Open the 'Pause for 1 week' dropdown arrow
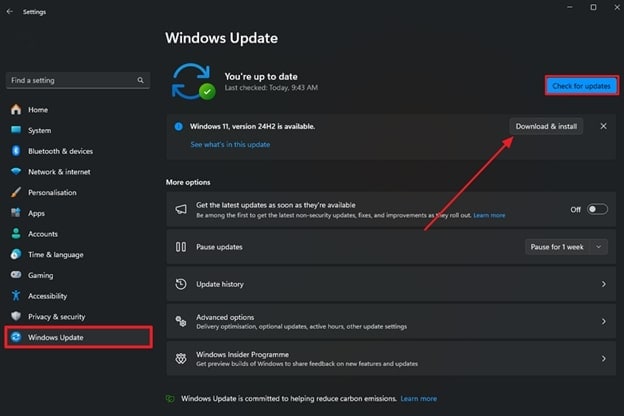This screenshot has height=416, width=624. 599,247
